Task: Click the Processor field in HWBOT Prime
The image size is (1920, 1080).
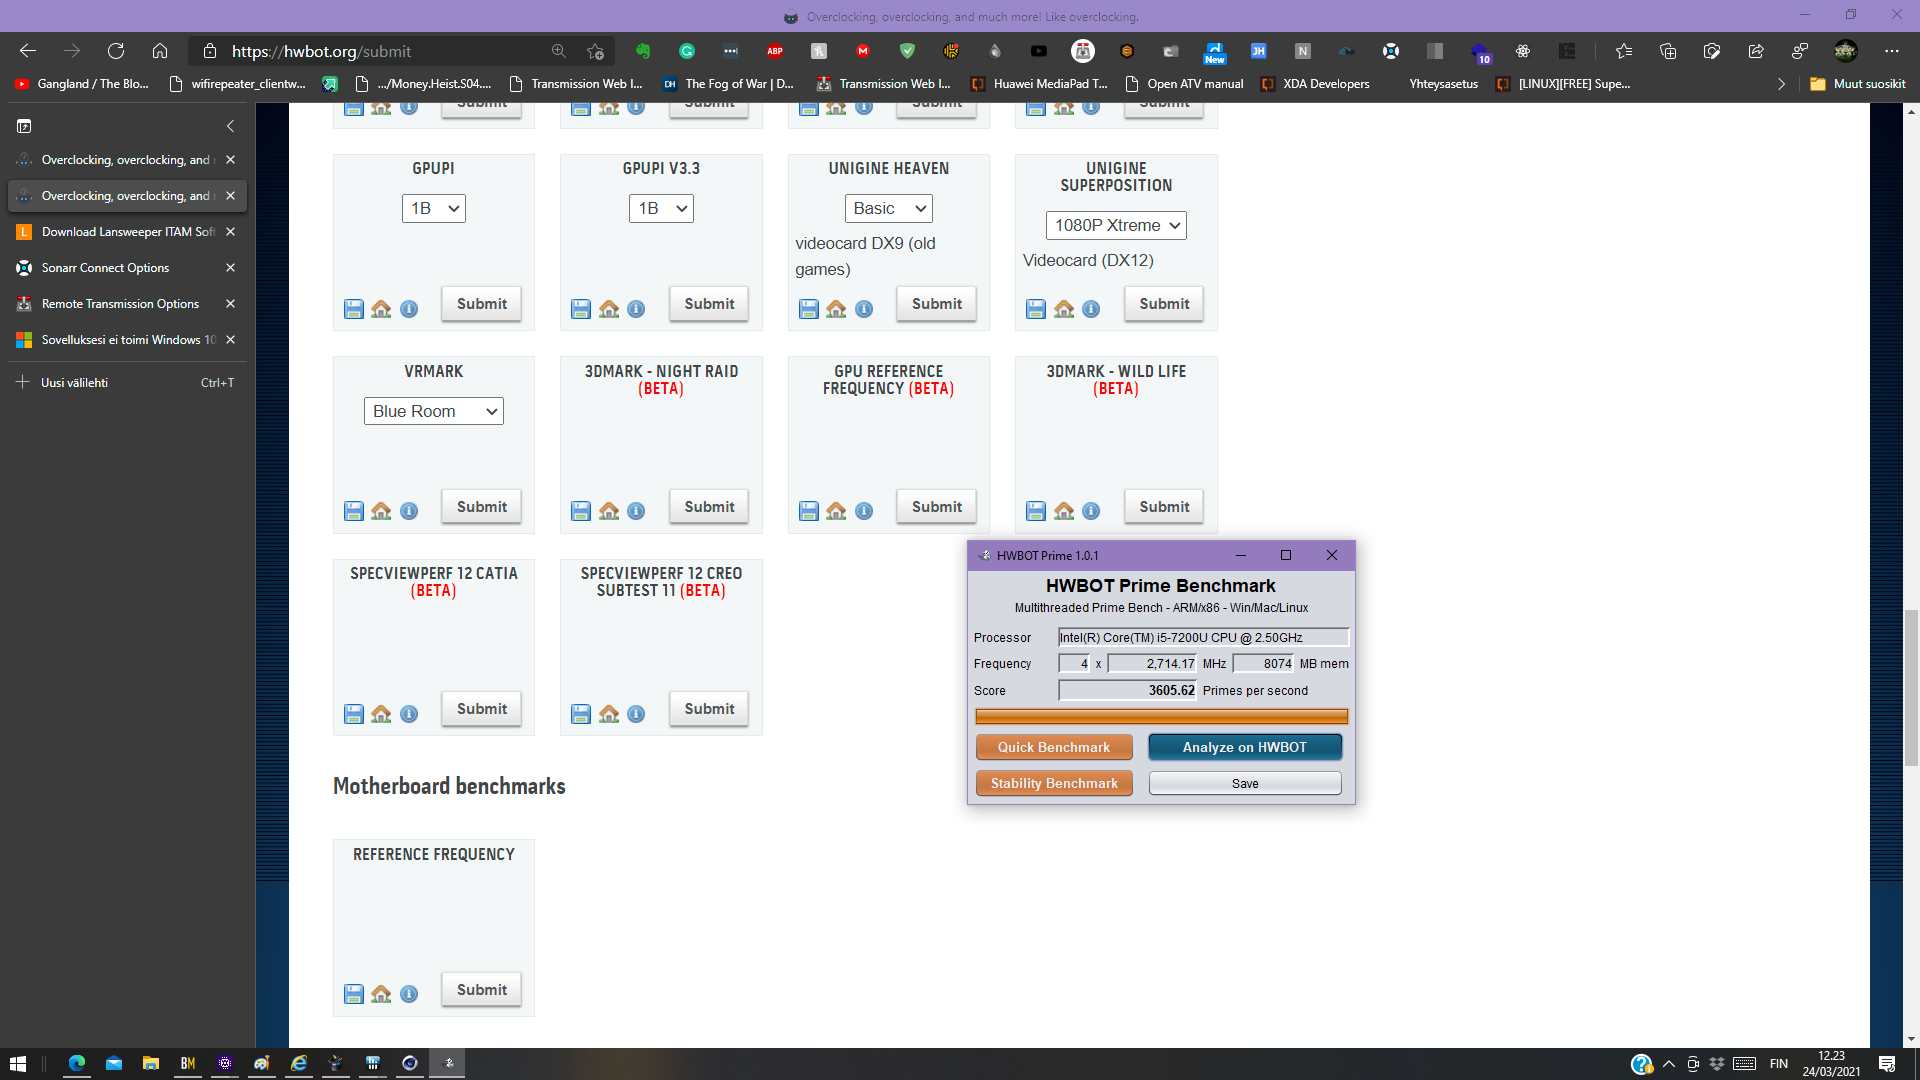Action: 1203,638
